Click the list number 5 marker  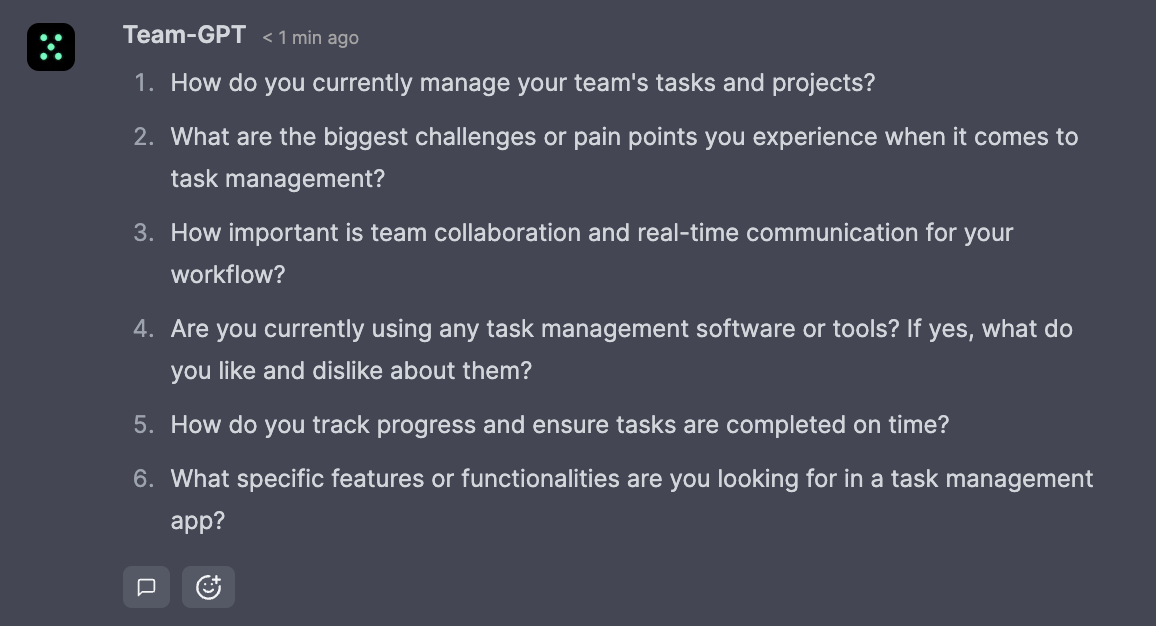click(x=144, y=424)
